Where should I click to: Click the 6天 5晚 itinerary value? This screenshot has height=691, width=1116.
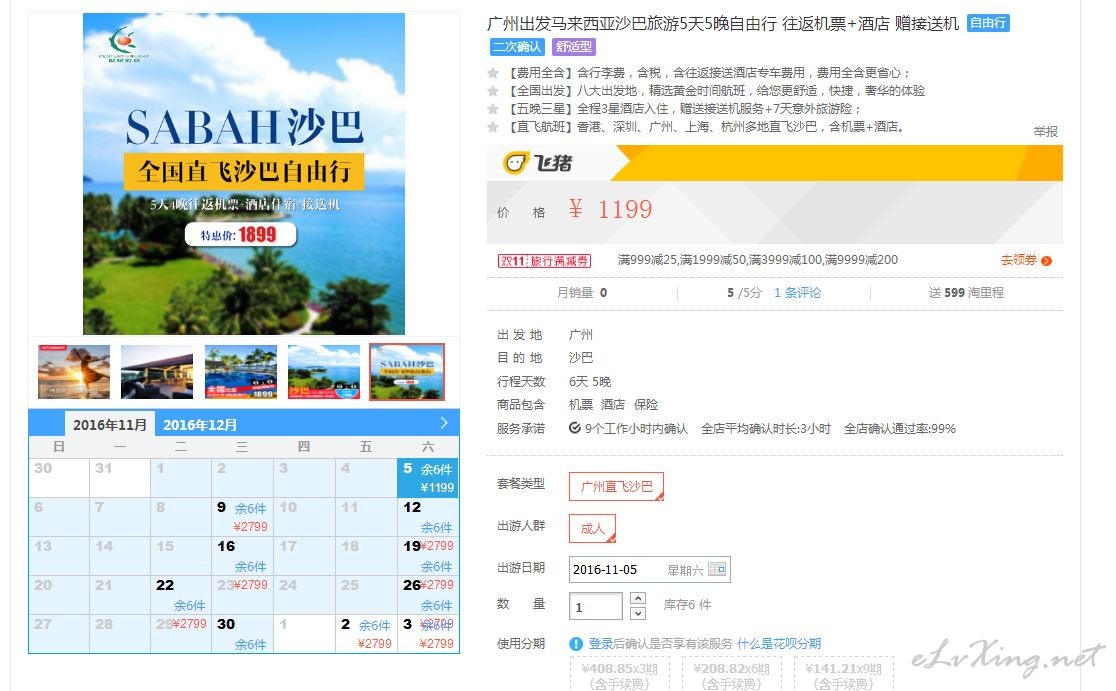click(x=590, y=381)
